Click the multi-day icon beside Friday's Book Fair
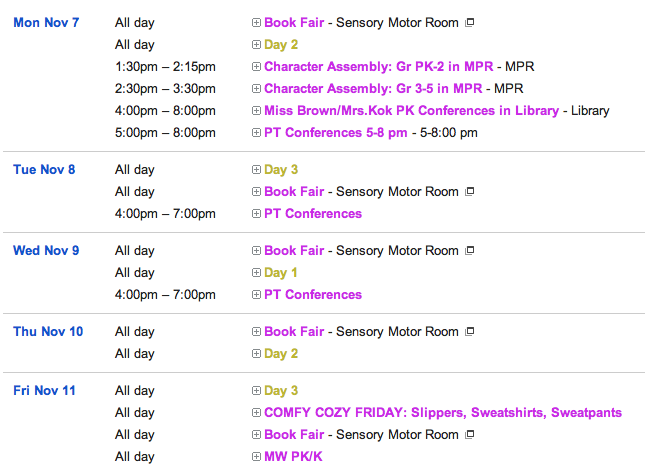This screenshot has height=474, width=645. pyautogui.click(x=469, y=434)
